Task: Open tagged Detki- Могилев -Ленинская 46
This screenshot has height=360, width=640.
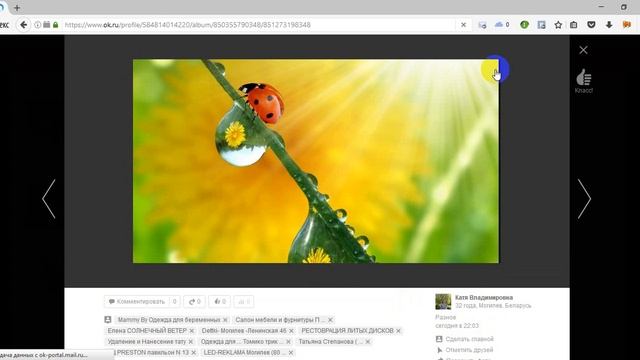Action: point(244,331)
